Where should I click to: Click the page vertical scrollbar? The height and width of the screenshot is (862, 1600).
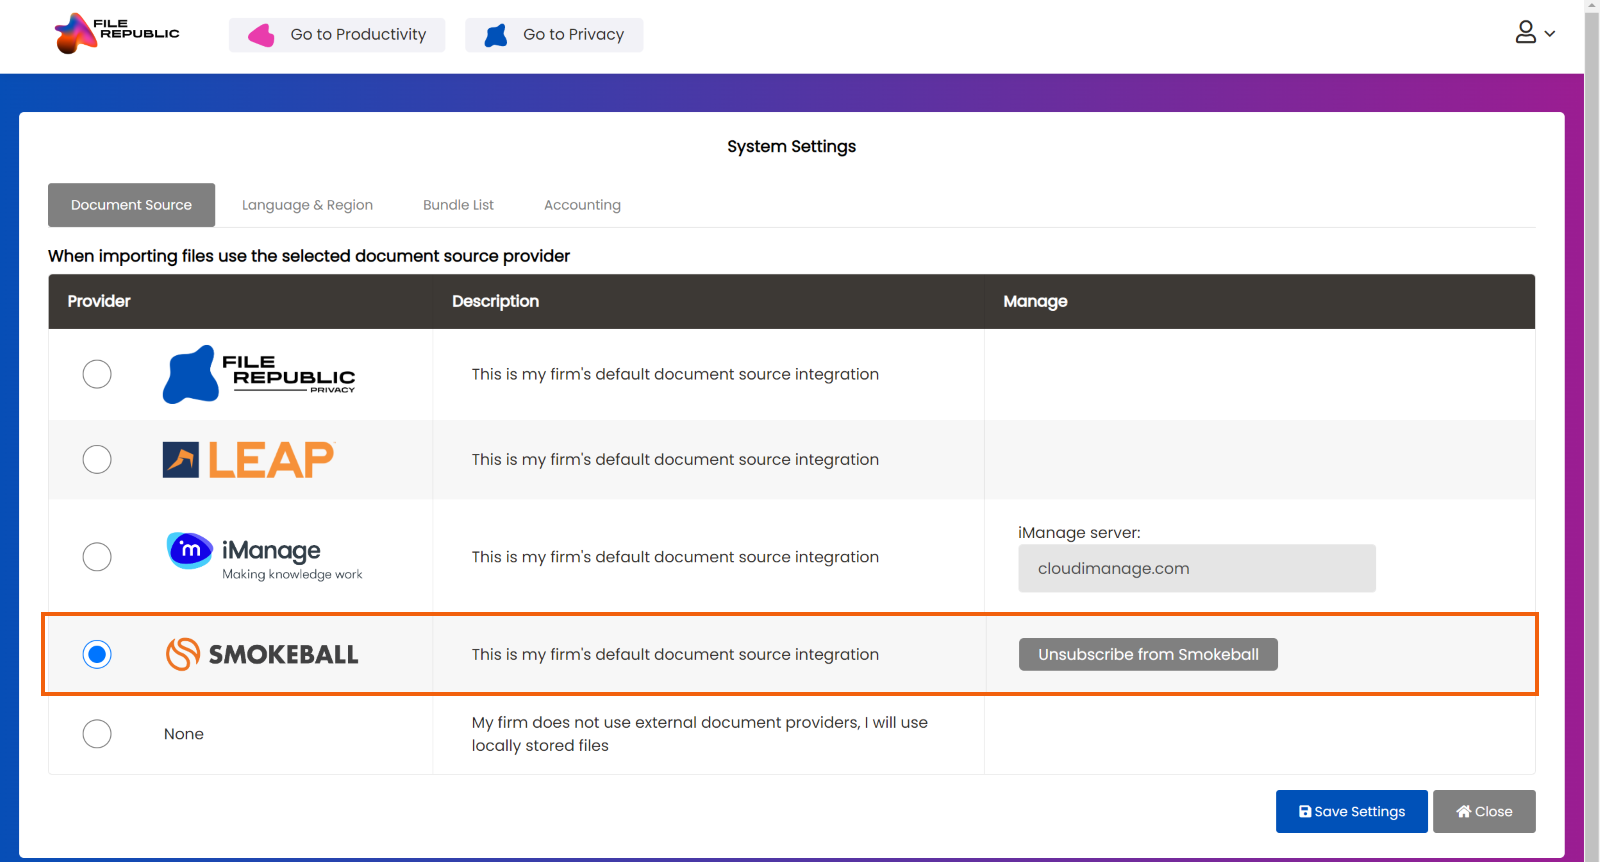(1592, 431)
